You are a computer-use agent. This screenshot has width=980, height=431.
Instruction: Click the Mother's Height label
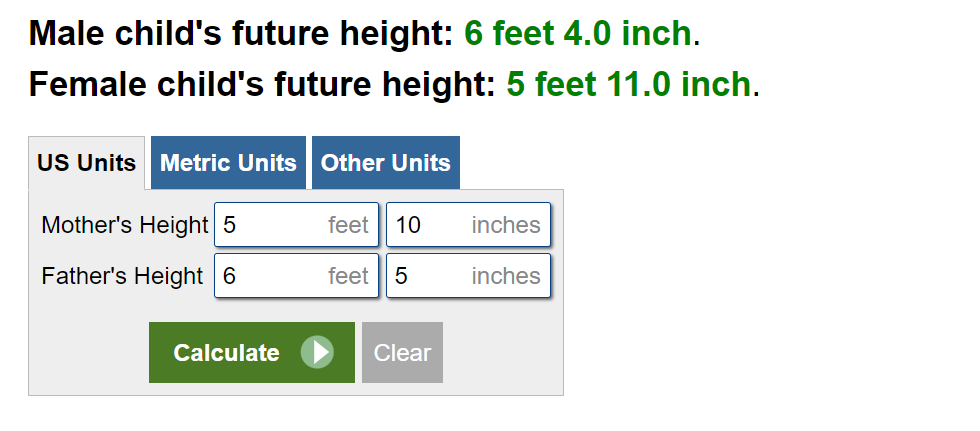point(124,225)
